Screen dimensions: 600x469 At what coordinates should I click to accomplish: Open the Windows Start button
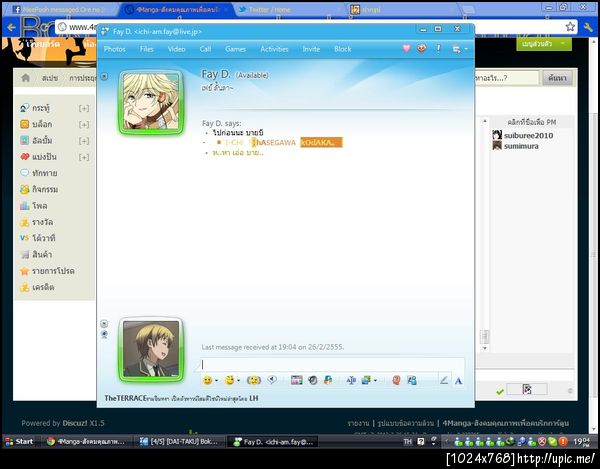pyautogui.click(x=19, y=441)
